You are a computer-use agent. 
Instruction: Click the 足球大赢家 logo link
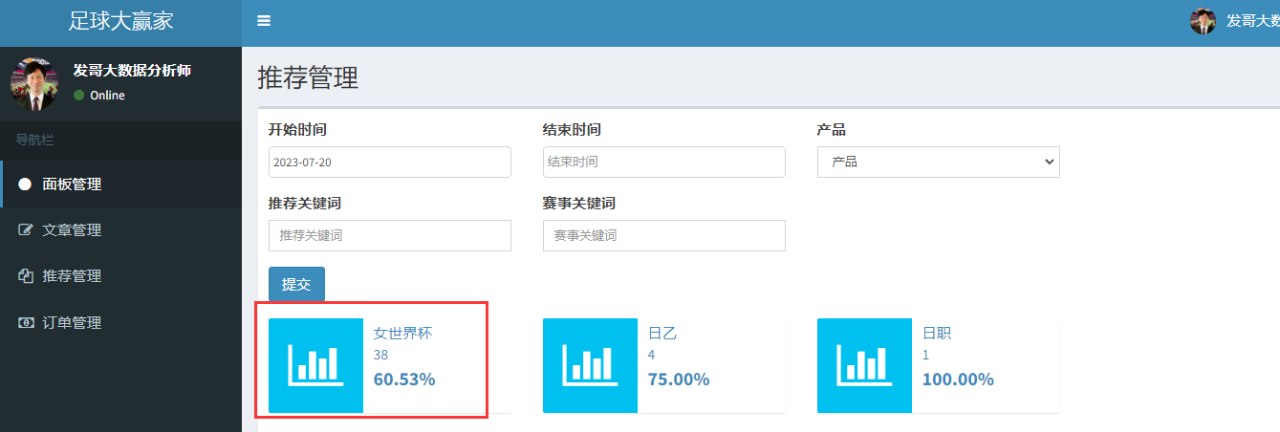pos(121,21)
